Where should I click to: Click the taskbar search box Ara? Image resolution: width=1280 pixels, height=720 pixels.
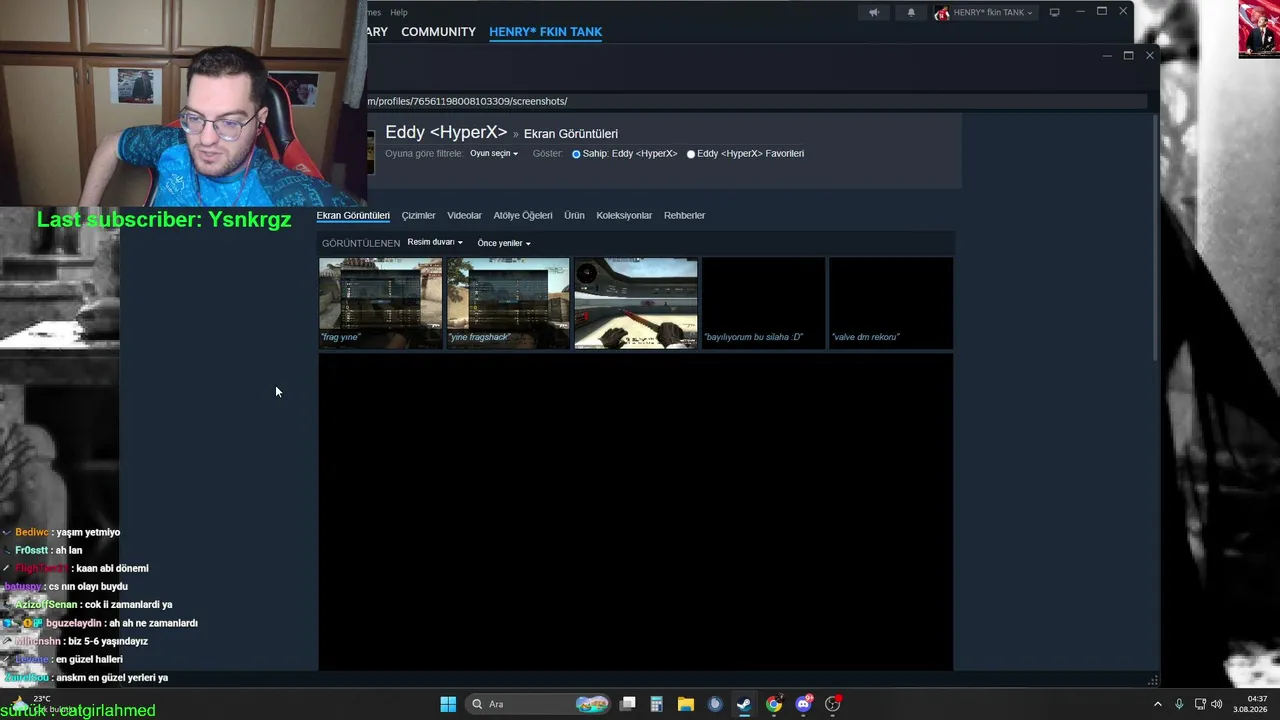(x=539, y=704)
